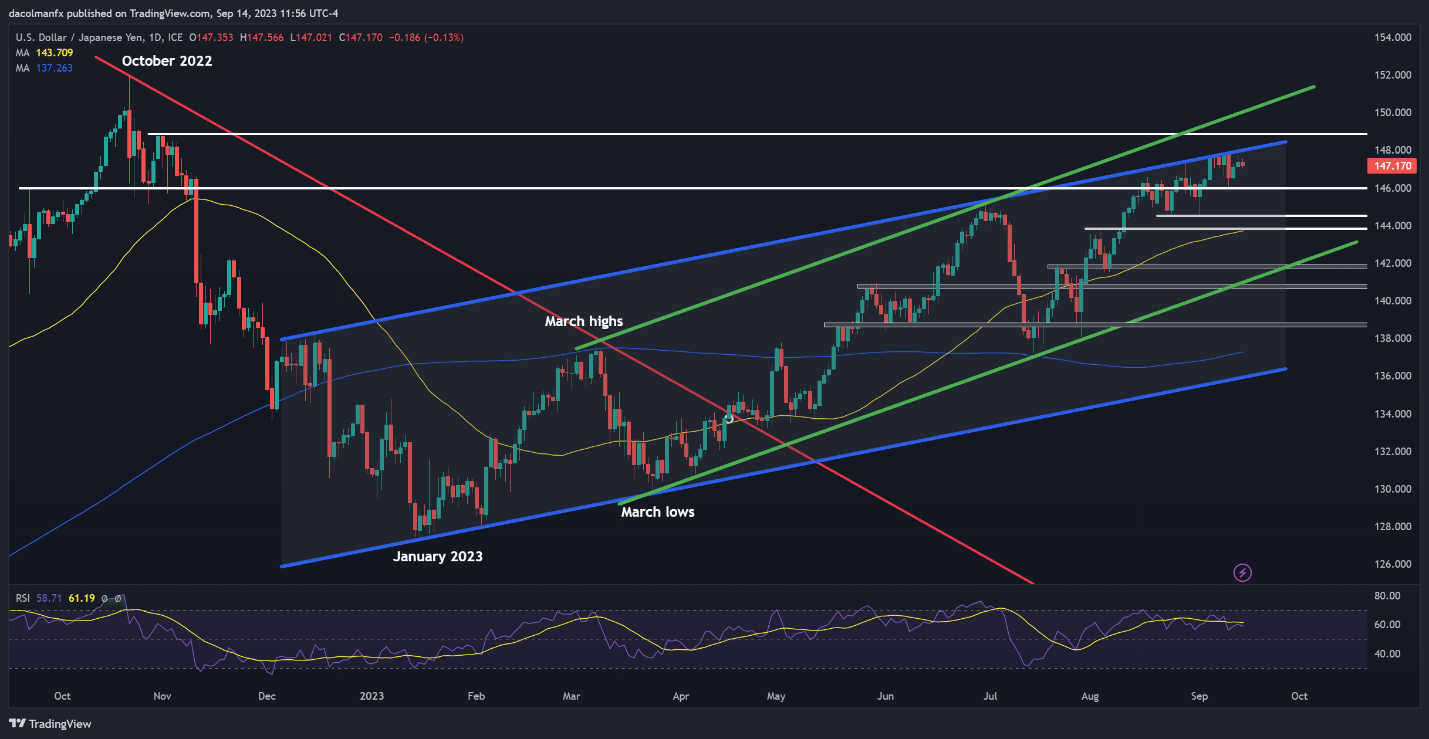Click the January 2023 annotation
The height and width of the screenshot is (739, 1429).
point(438,556)
